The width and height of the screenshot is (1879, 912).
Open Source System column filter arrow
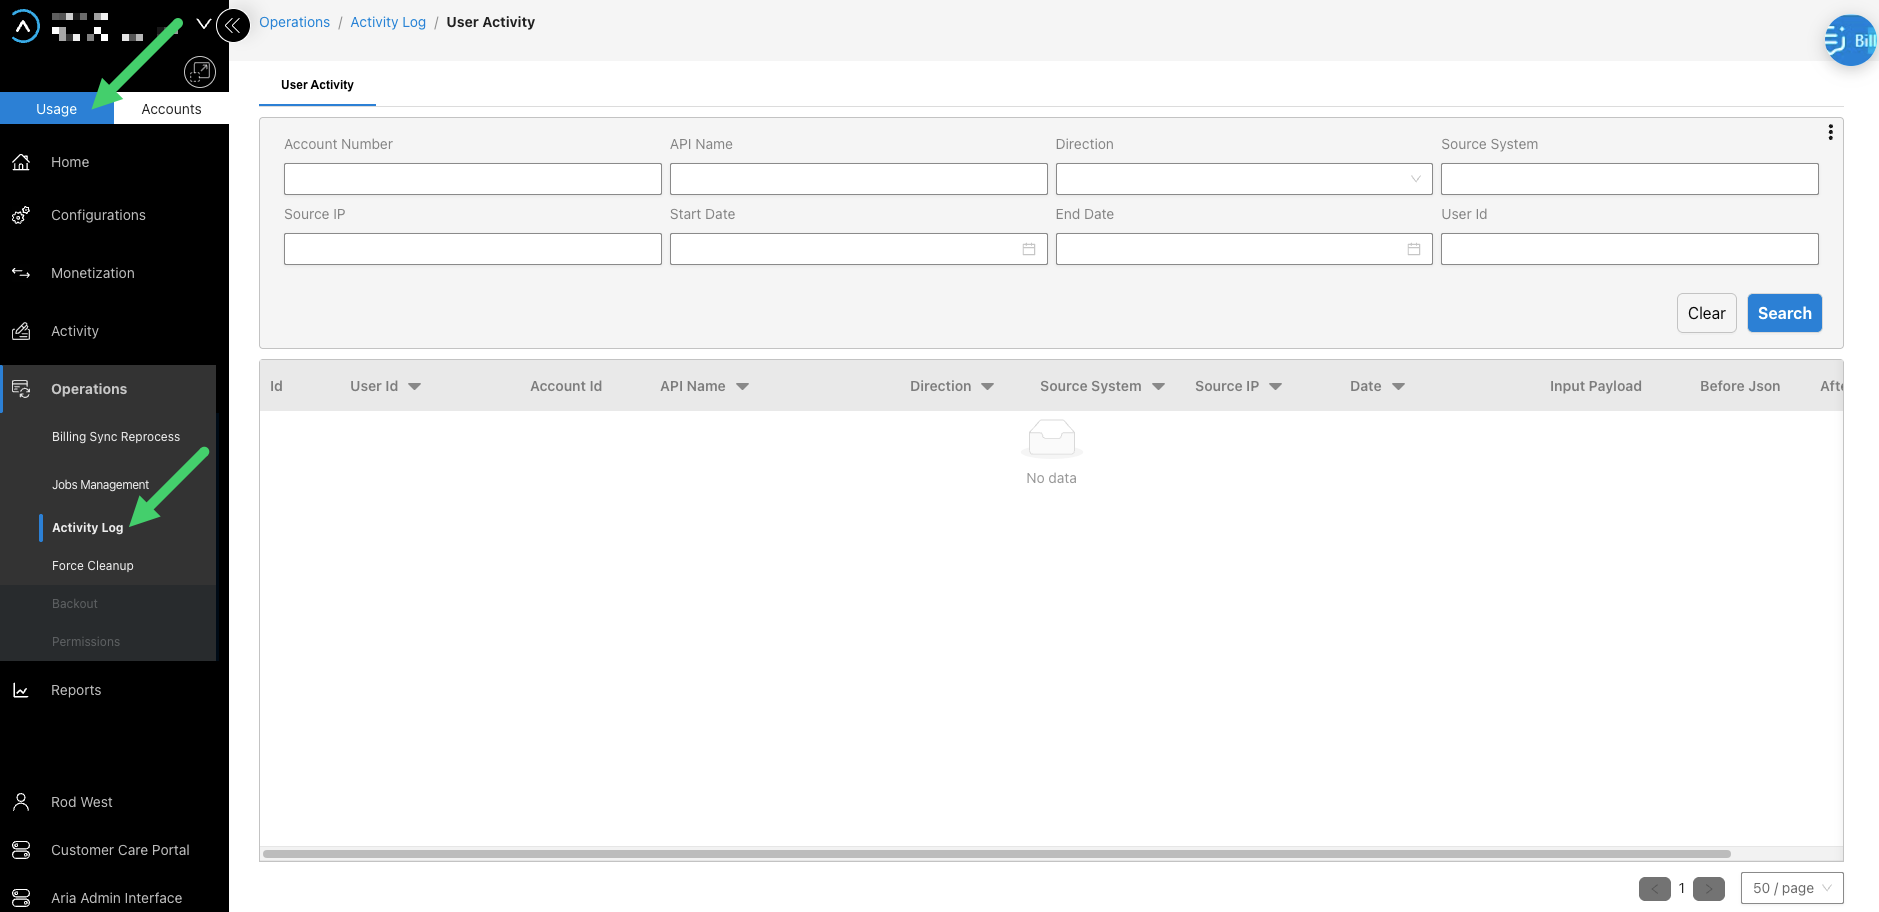tap(1158, 387)
